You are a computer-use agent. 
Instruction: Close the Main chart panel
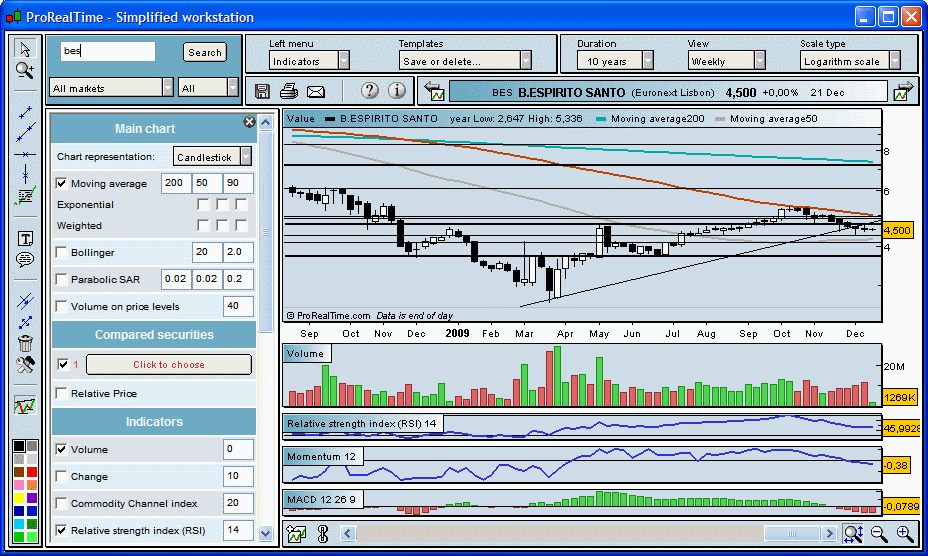pyautogui.click(x=249, y=121)
